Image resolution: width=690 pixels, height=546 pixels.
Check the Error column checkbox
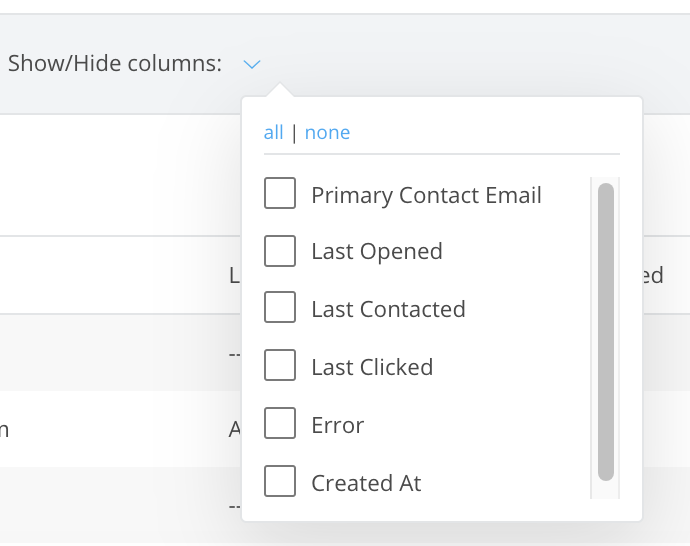(280, 424)
